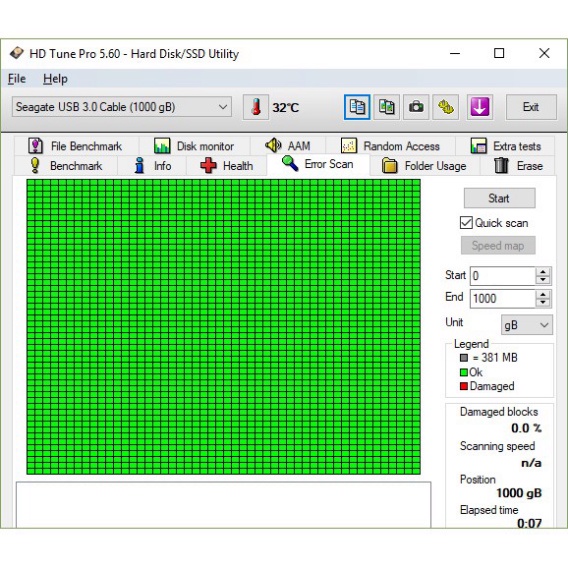Click the purple download arrow icon
Image resolution: width=568 pixels, height=568 pixels.
point(480,107)
